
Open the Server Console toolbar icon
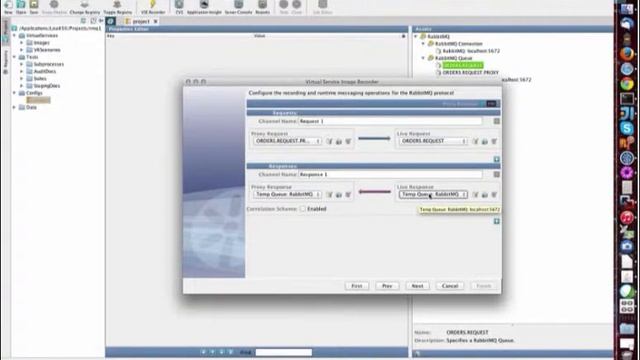click(x=238, y=7)
